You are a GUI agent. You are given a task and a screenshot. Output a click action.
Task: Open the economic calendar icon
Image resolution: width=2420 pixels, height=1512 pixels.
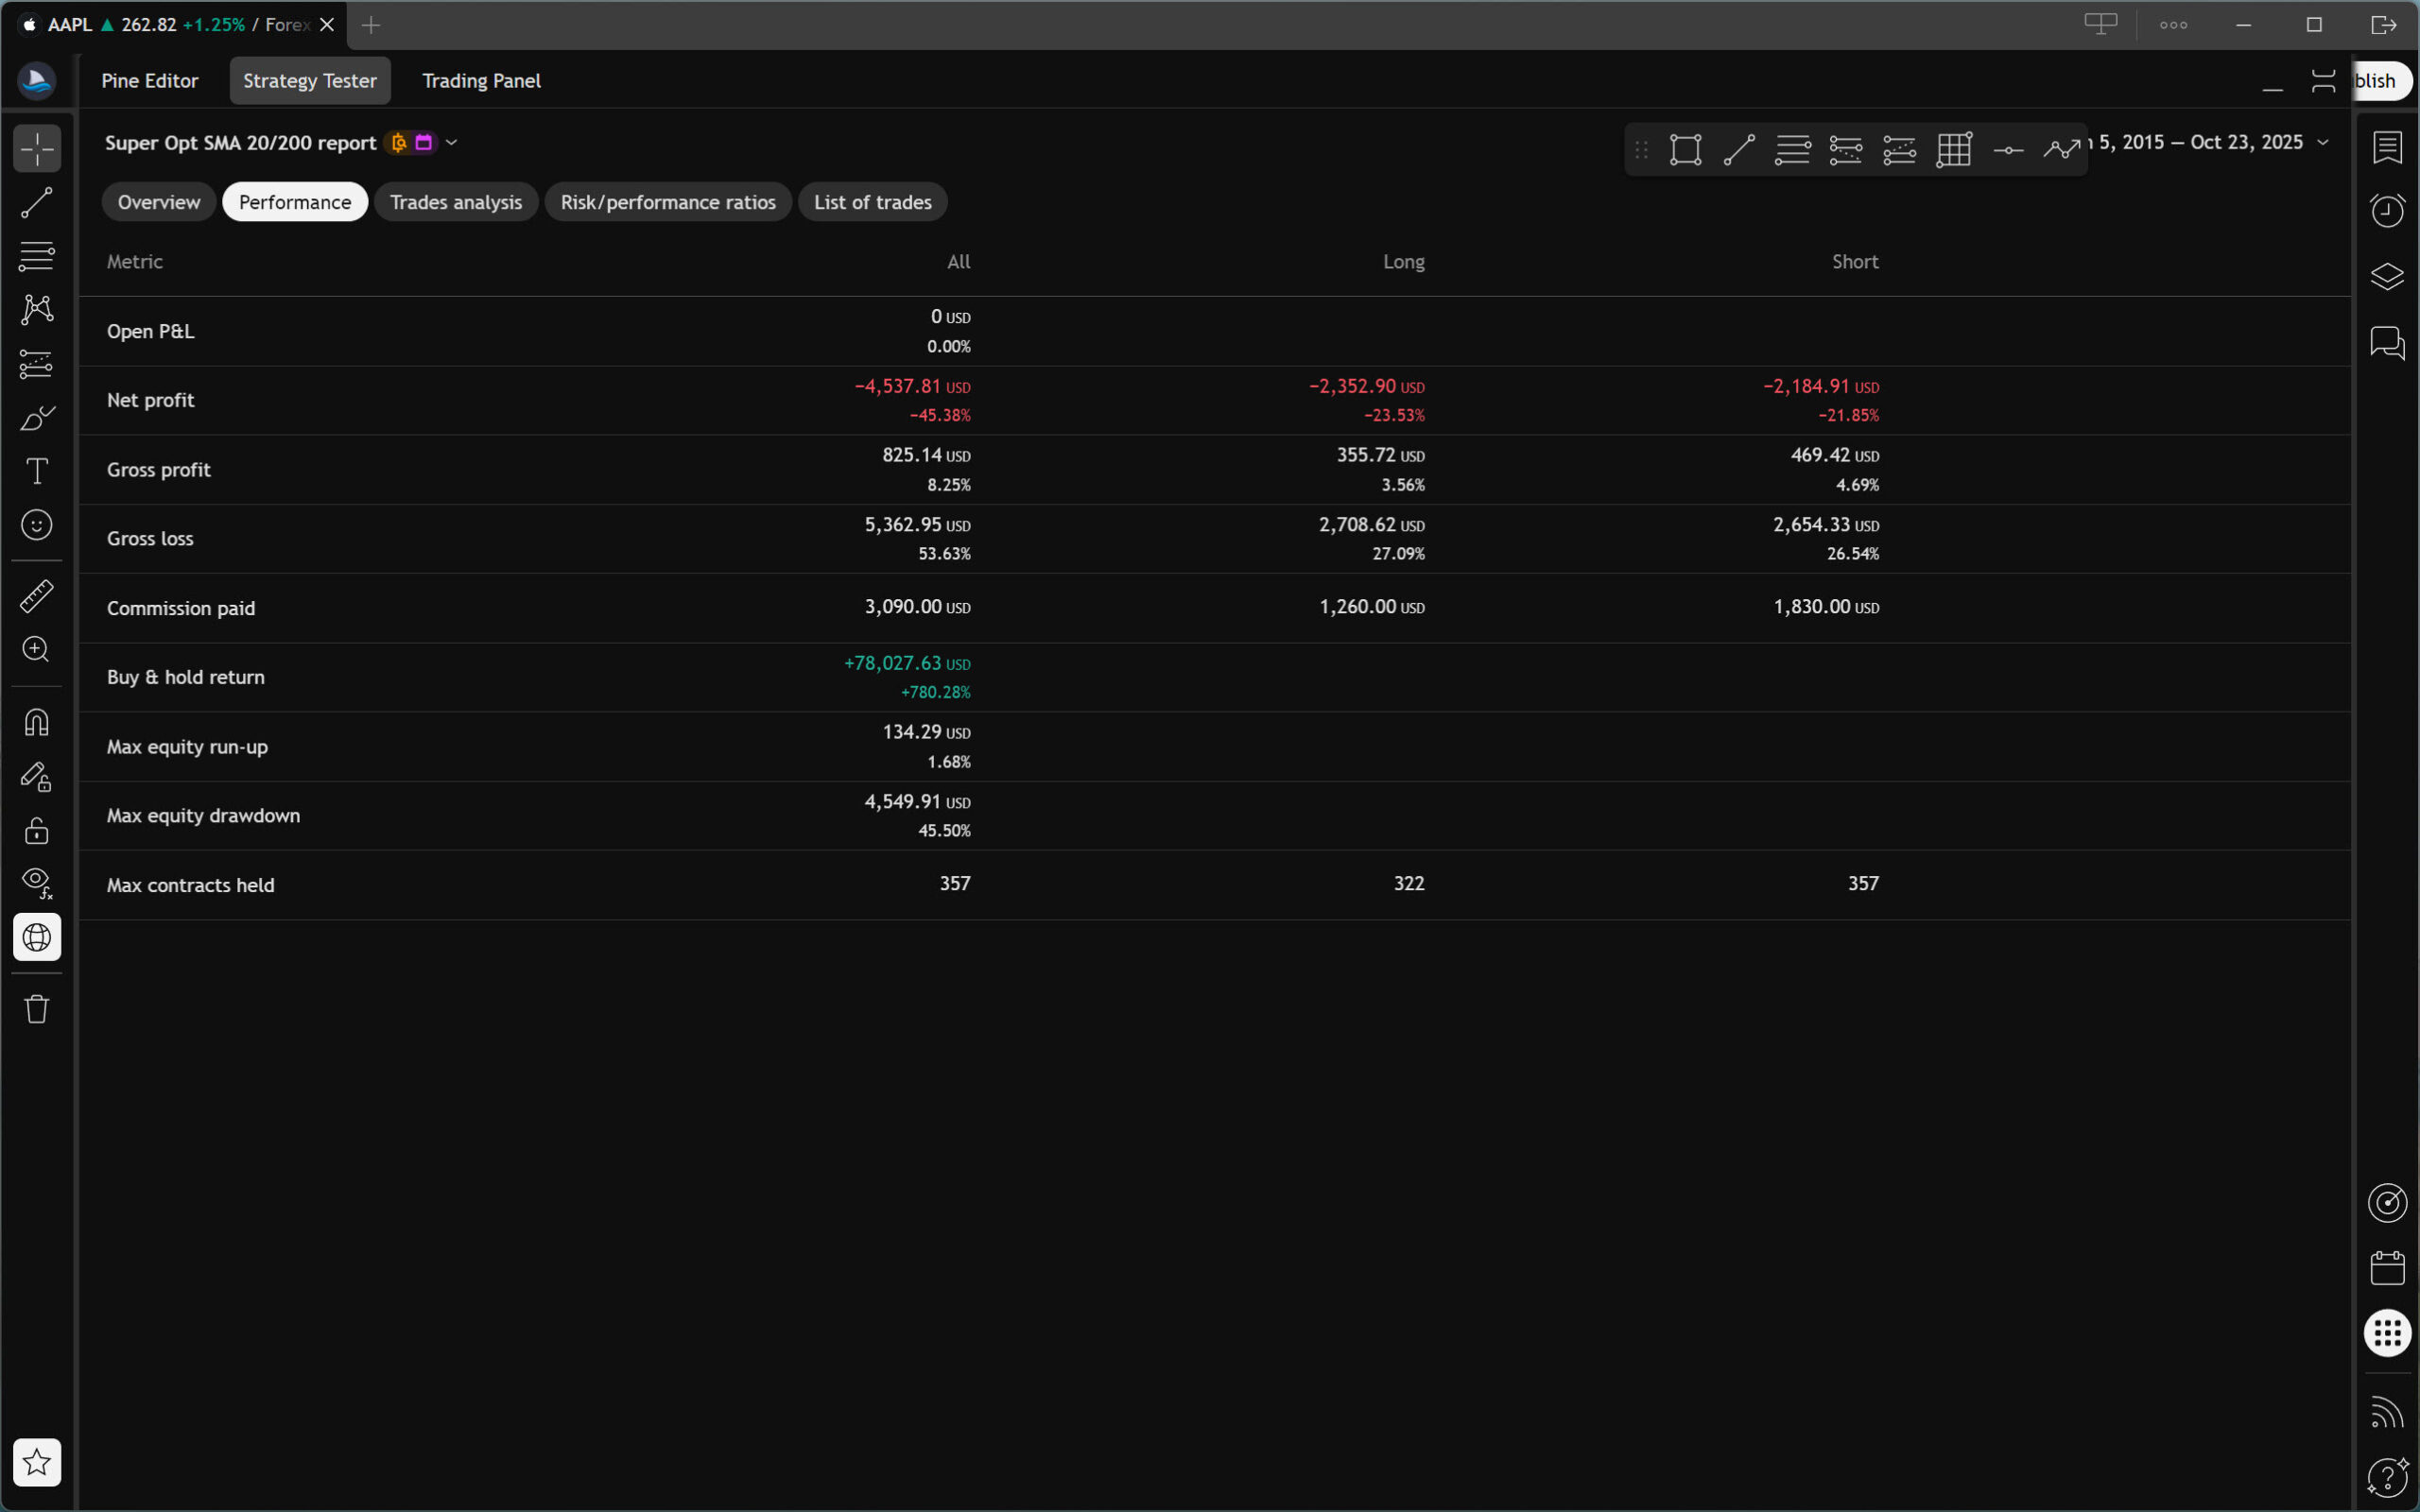coord(2387,1268)
